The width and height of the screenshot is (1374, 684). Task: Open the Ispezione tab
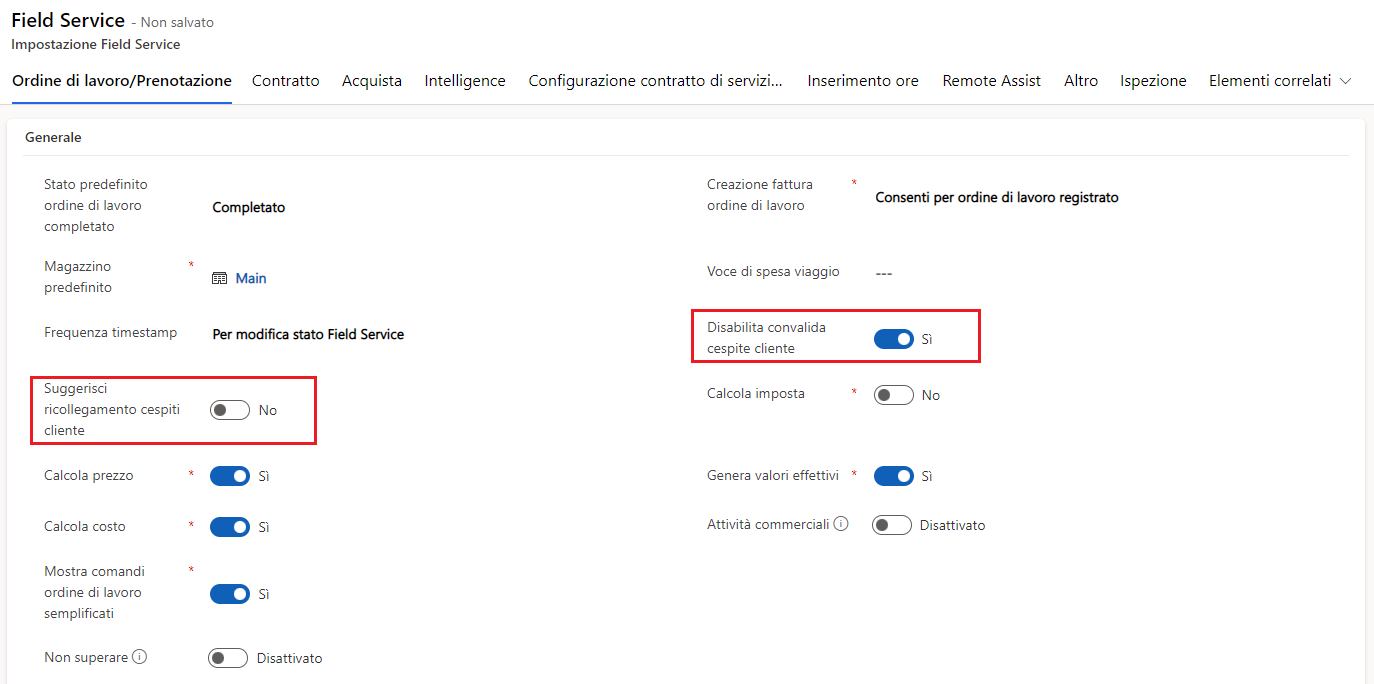point(1153,81)
